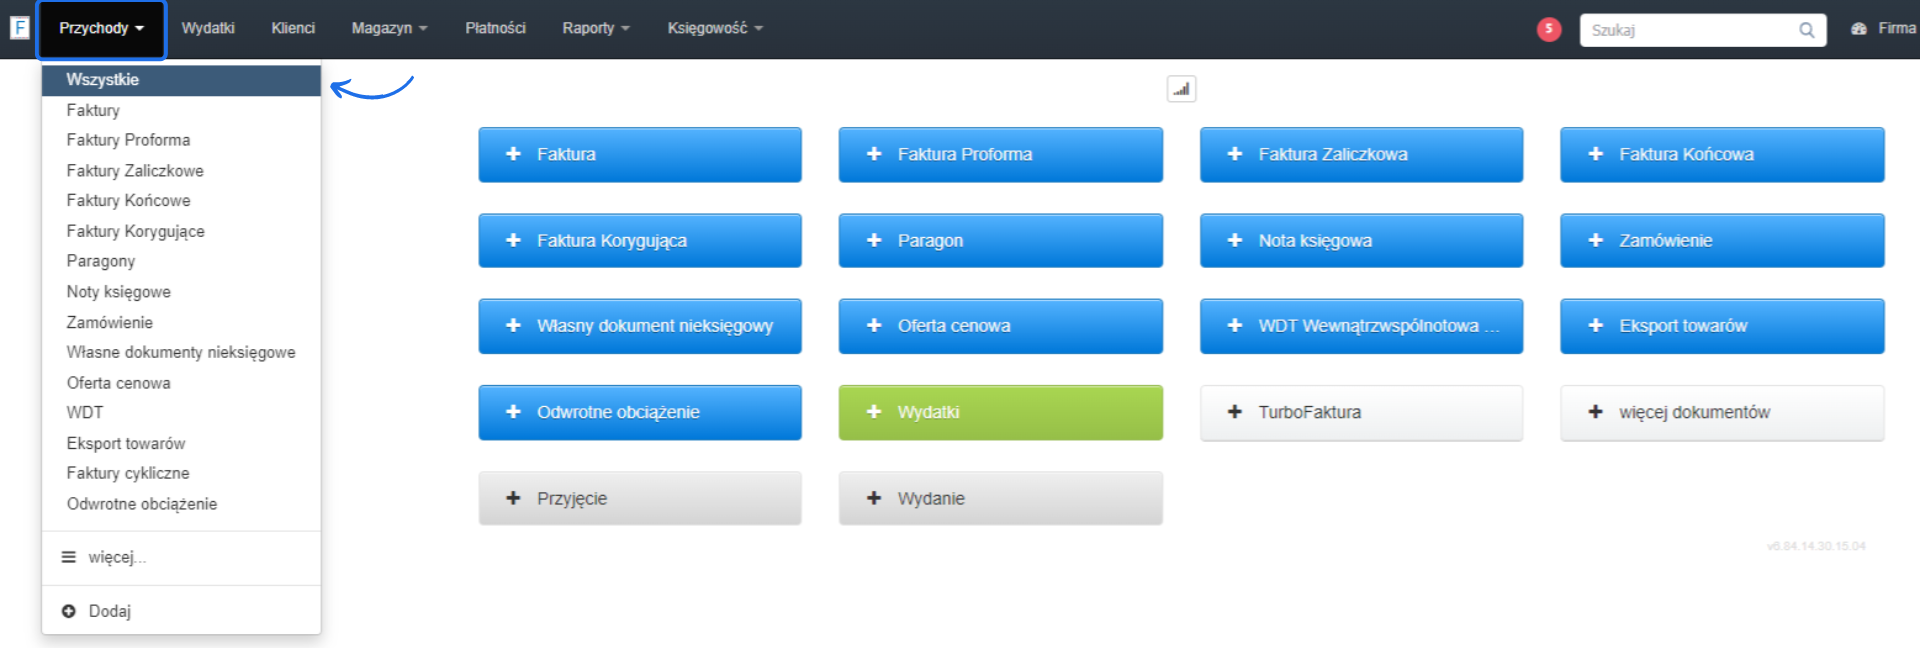Screen dimensions: 1920x648
Task: Choose Faktury Zaliczkowe from the menu
Action: (181, 171)
